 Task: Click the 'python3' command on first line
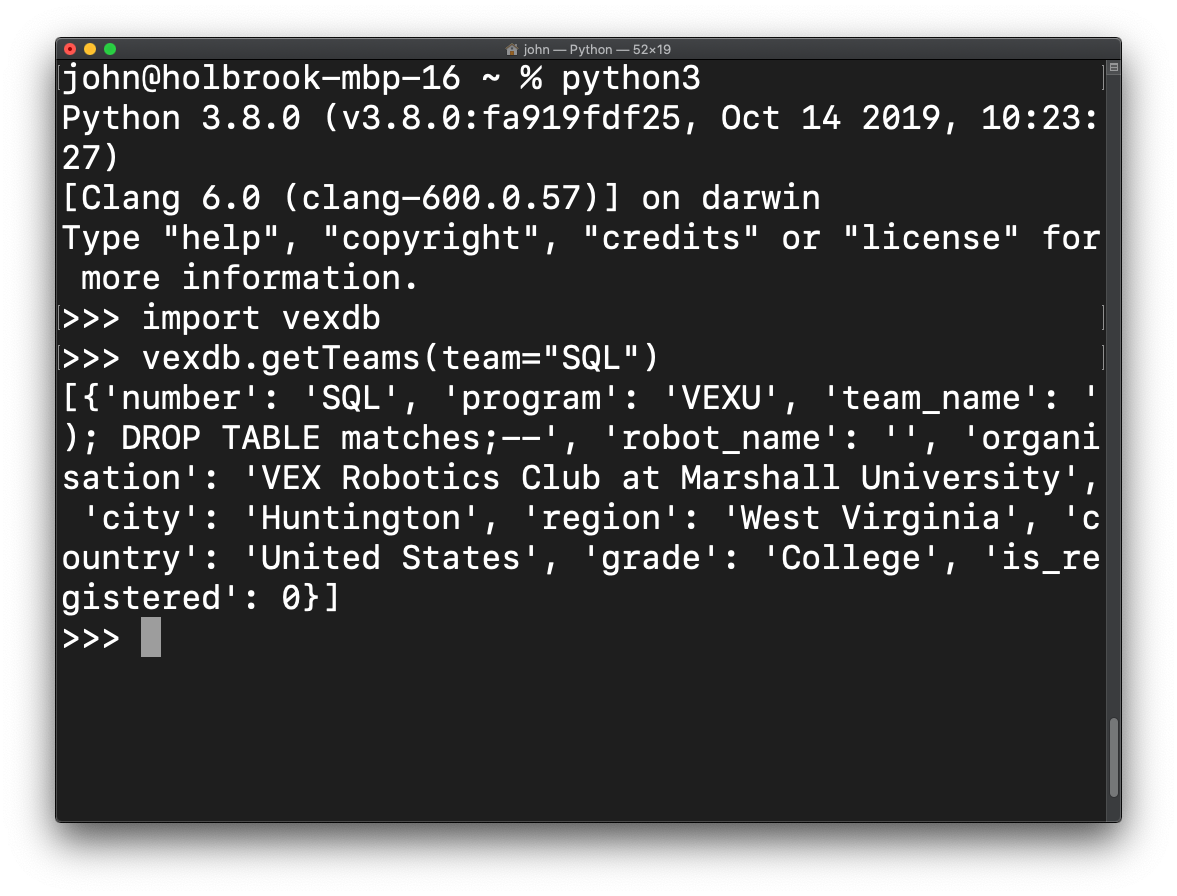631,78
